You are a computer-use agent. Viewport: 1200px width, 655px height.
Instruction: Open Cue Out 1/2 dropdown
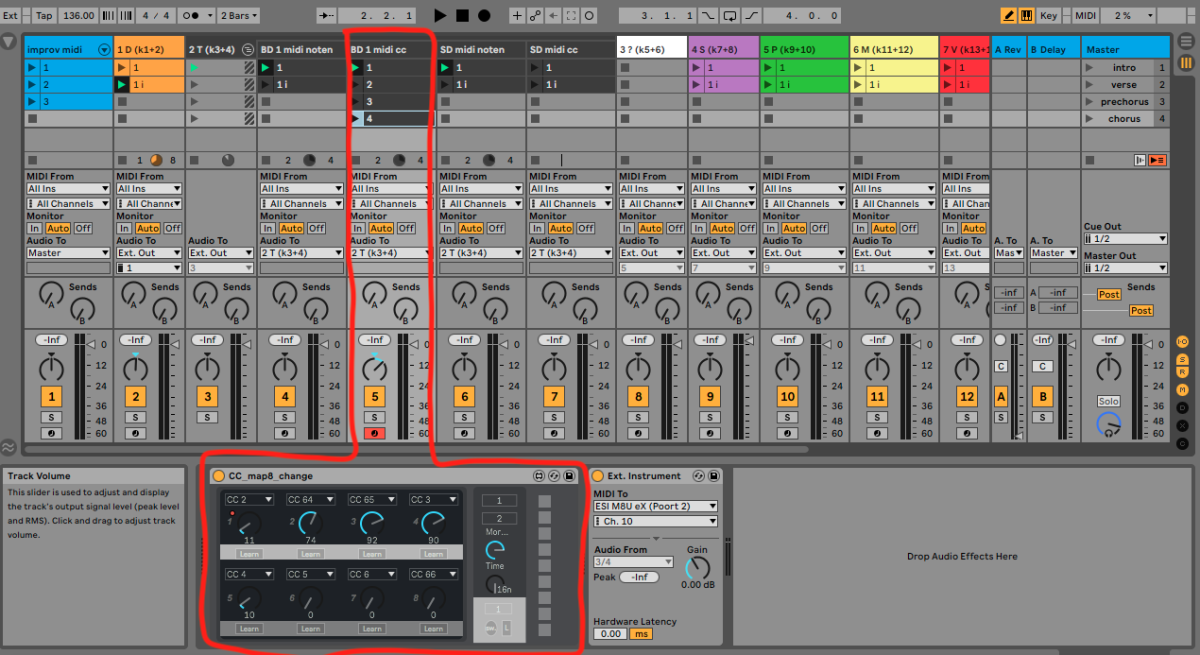[1126, 239]
